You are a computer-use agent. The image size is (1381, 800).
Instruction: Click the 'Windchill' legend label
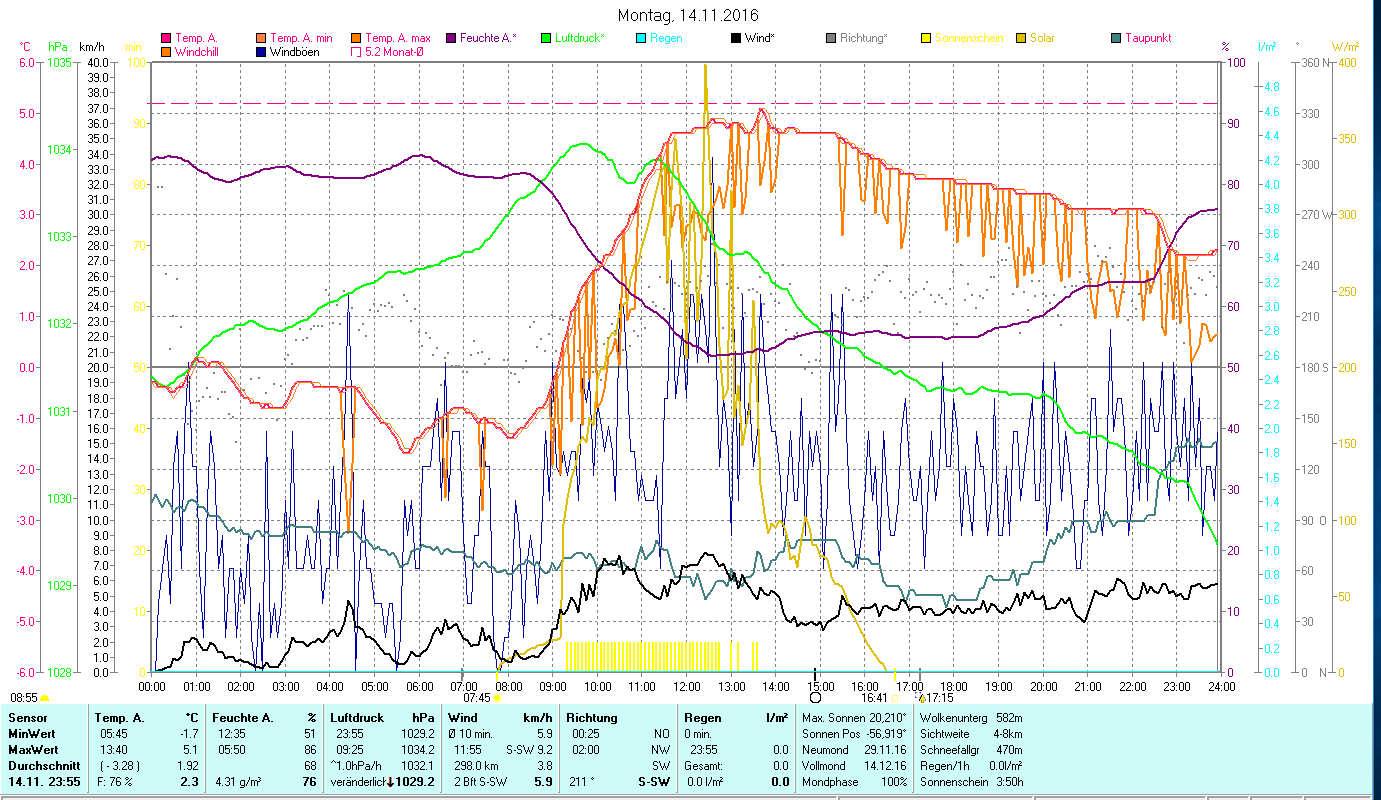198,51
